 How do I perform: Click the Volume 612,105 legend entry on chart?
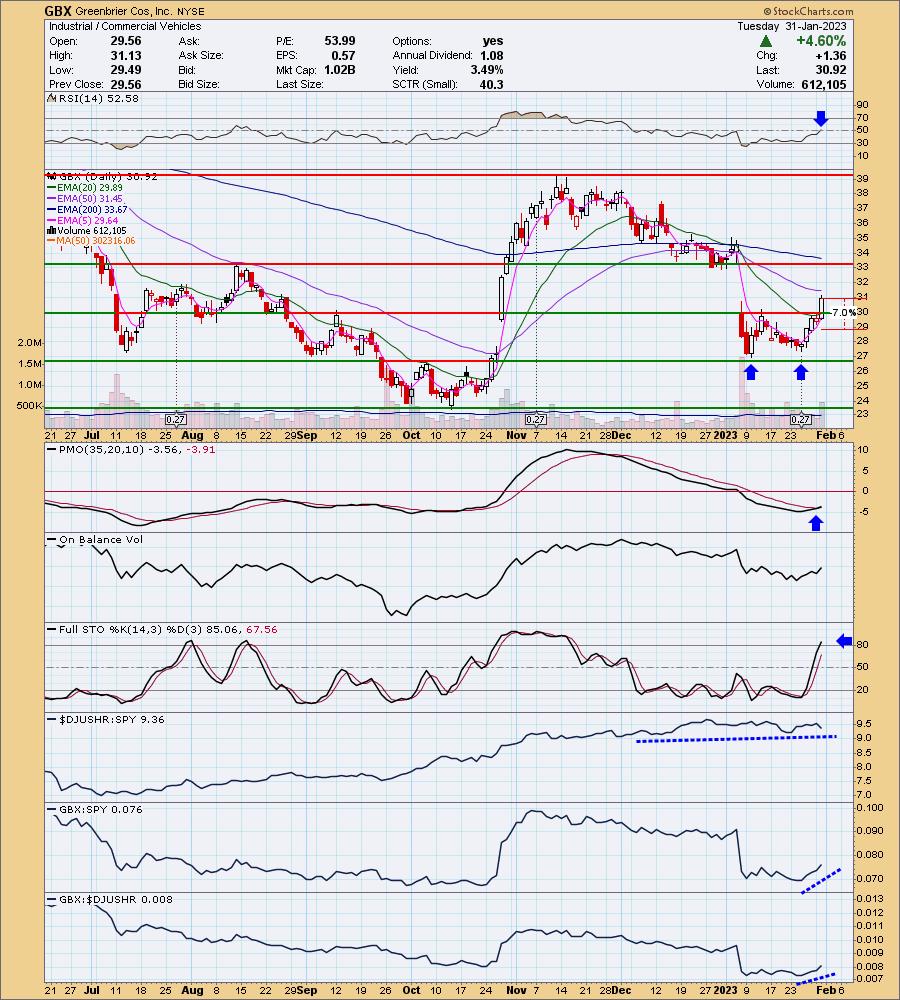[x=87, y=230]
